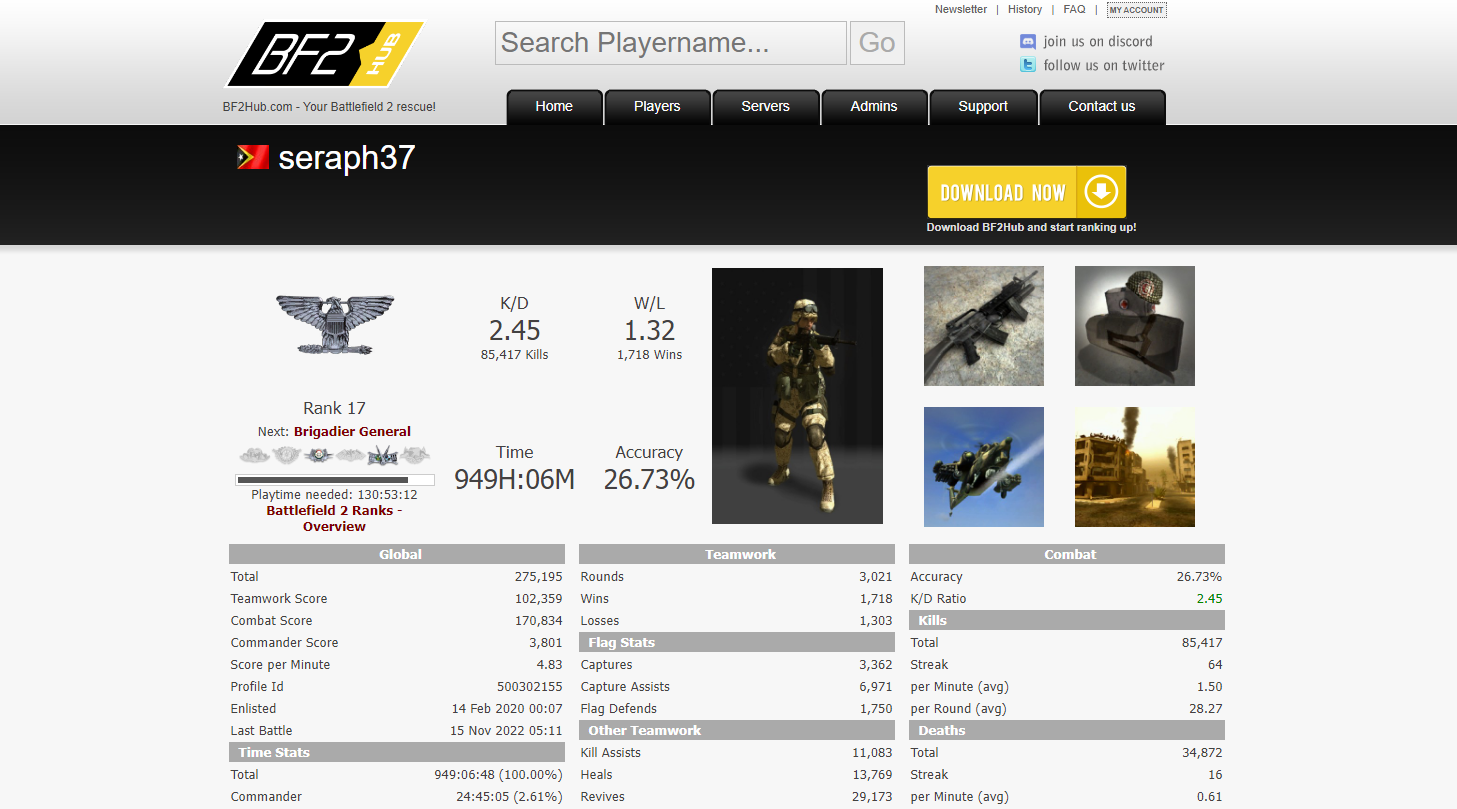Open the History link
The width and height of the screenshot is (1457, 809).
[1025, 9]
